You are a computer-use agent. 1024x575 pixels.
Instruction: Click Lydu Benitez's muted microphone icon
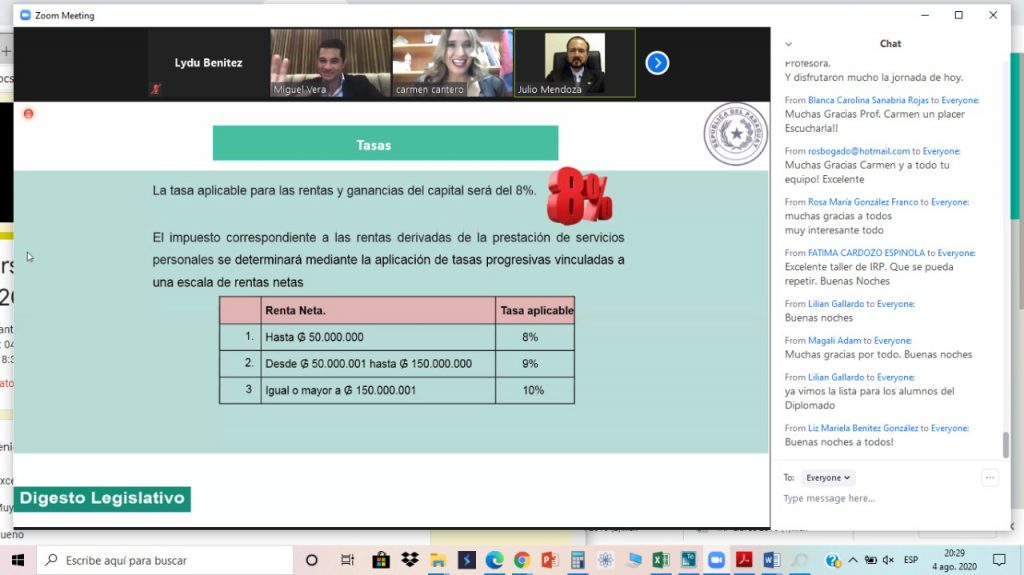click(x=155, y=89)
